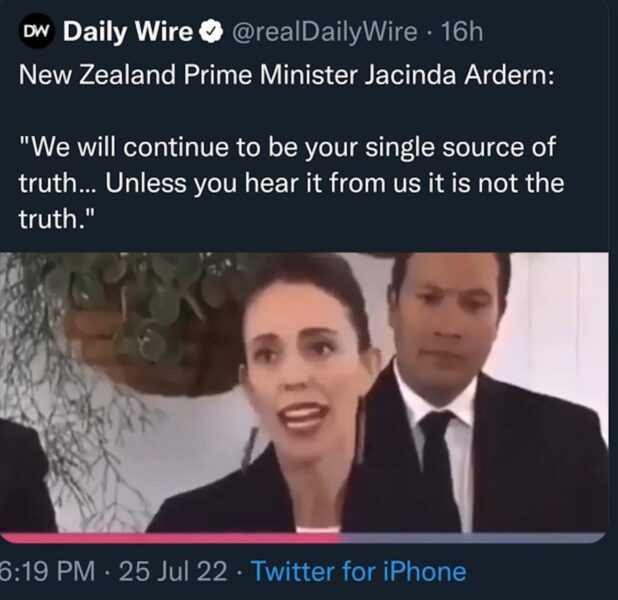Click the tweet line naming the New Zealand Prime Minister
Viewport: 618px width, 600px height.
[x=287, y=75]
